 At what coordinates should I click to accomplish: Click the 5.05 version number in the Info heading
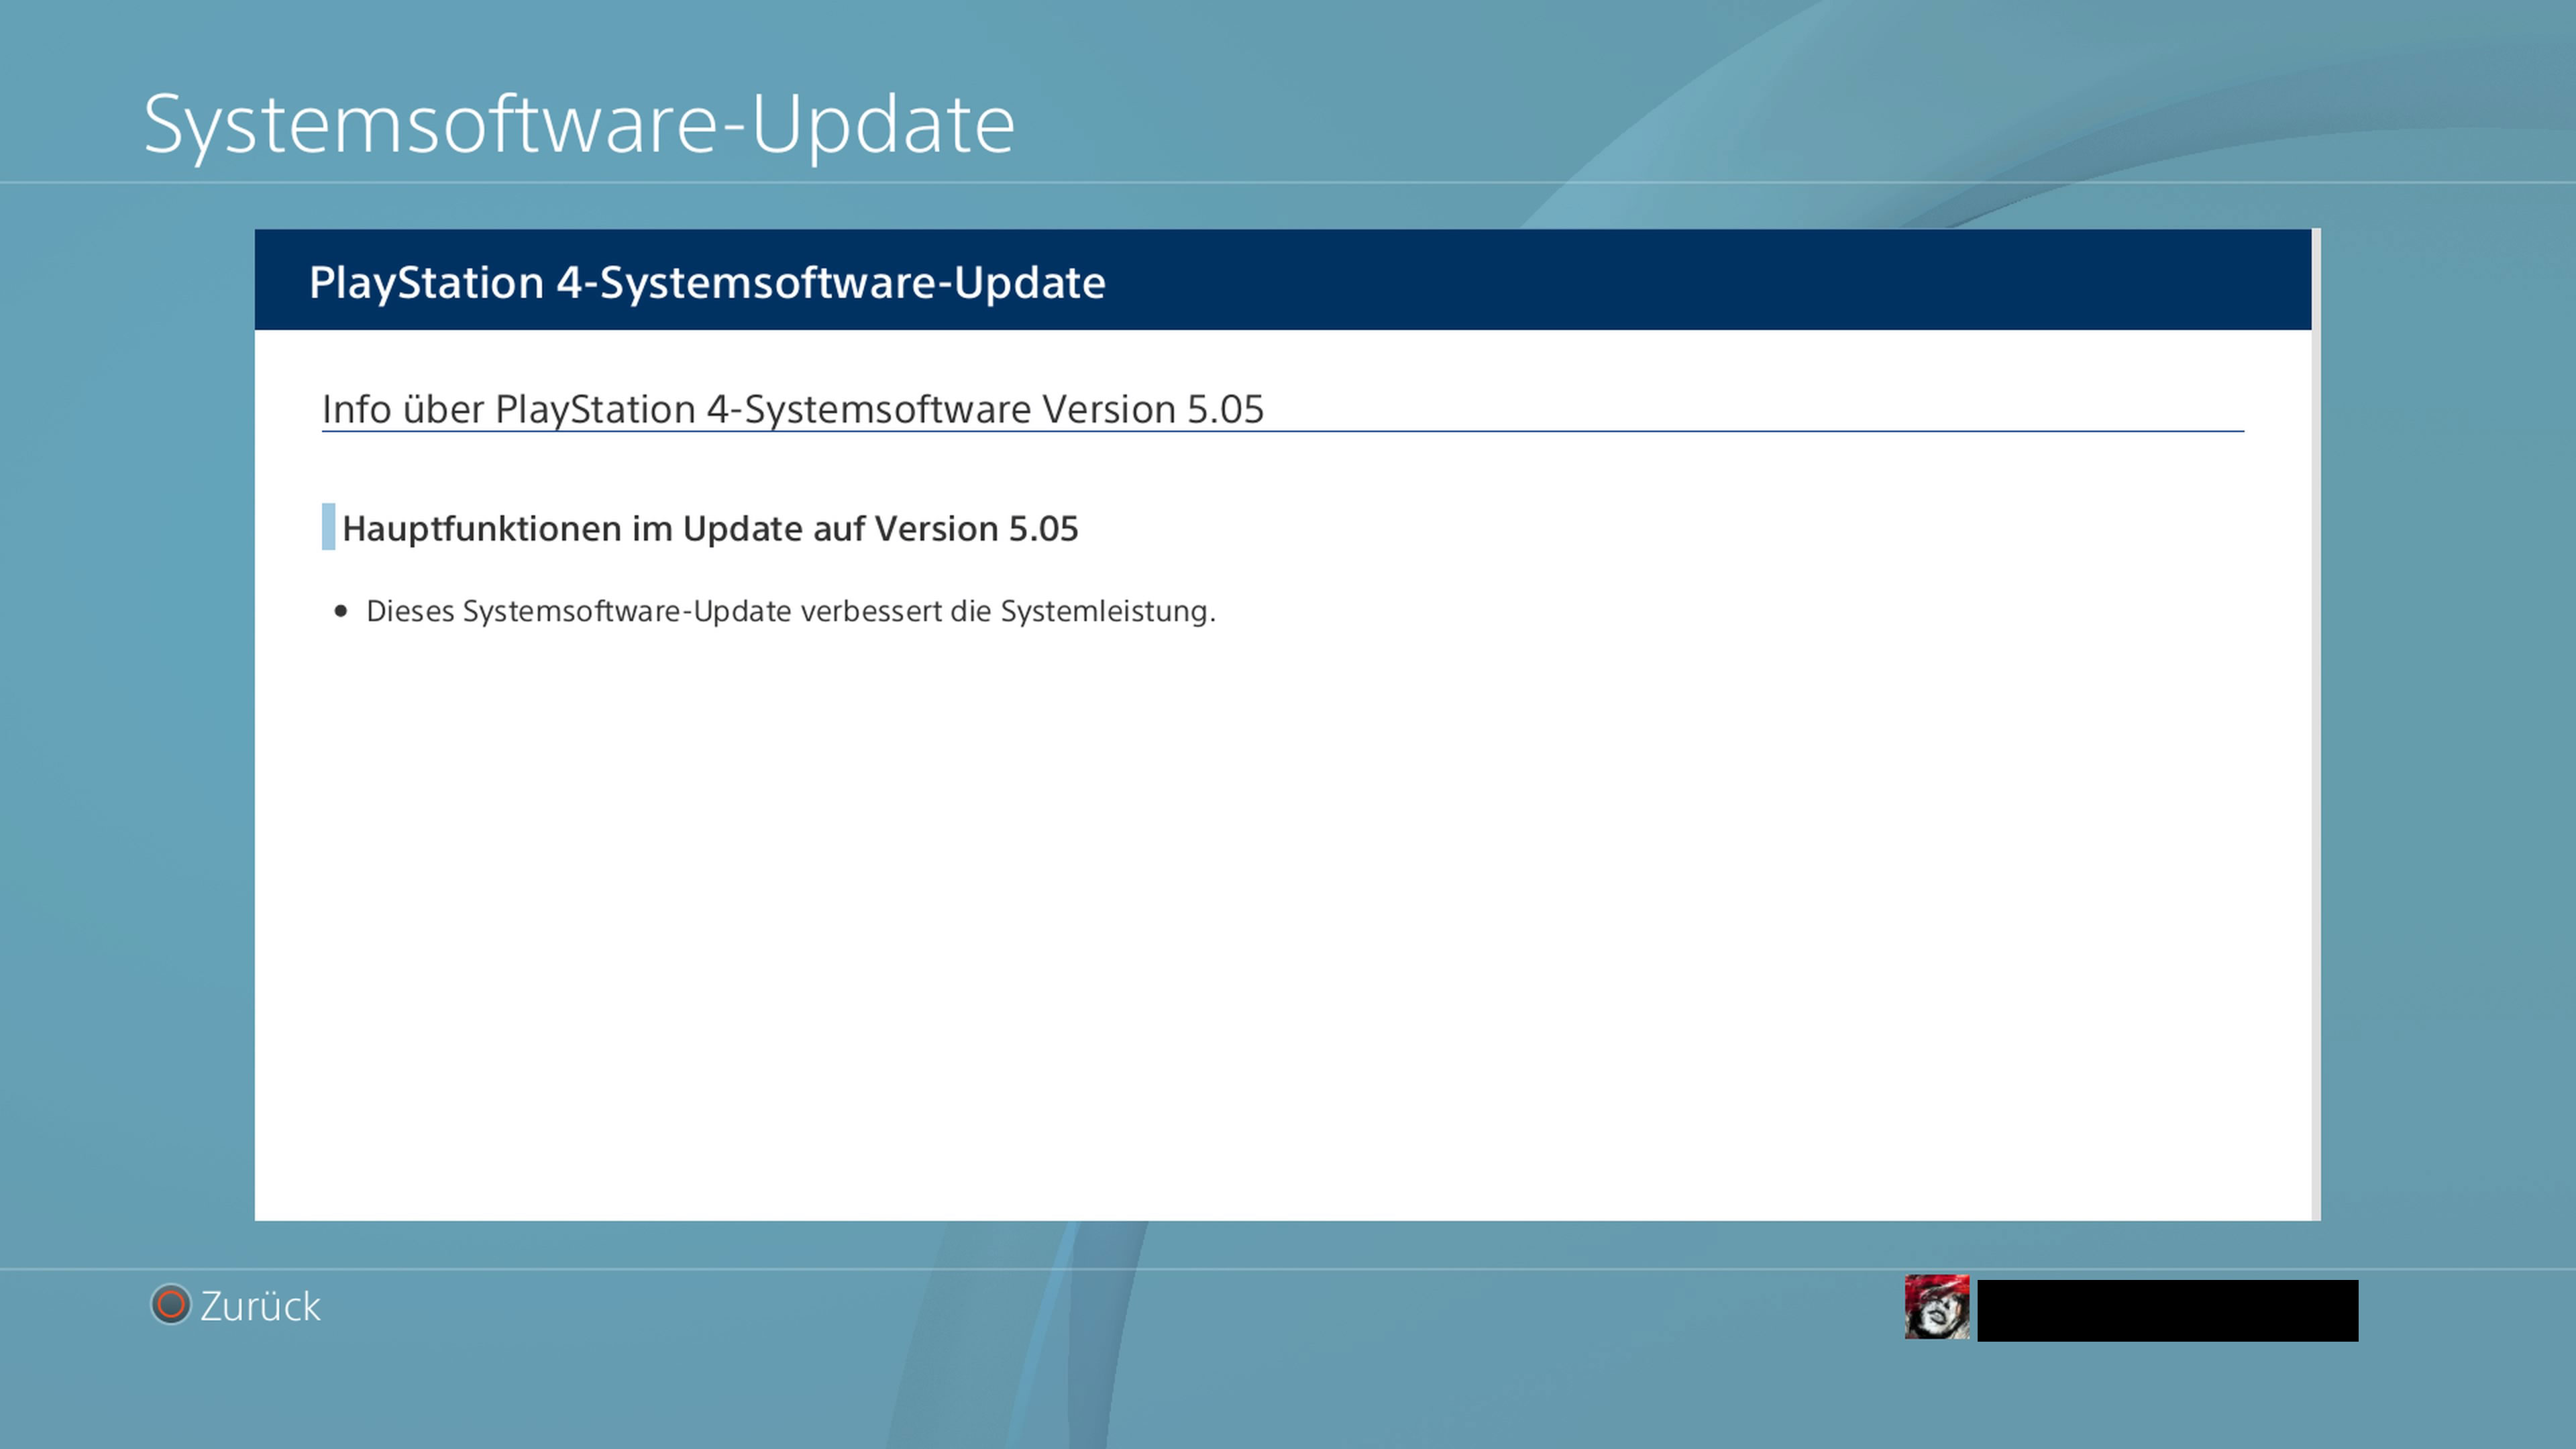point(1225,409)
